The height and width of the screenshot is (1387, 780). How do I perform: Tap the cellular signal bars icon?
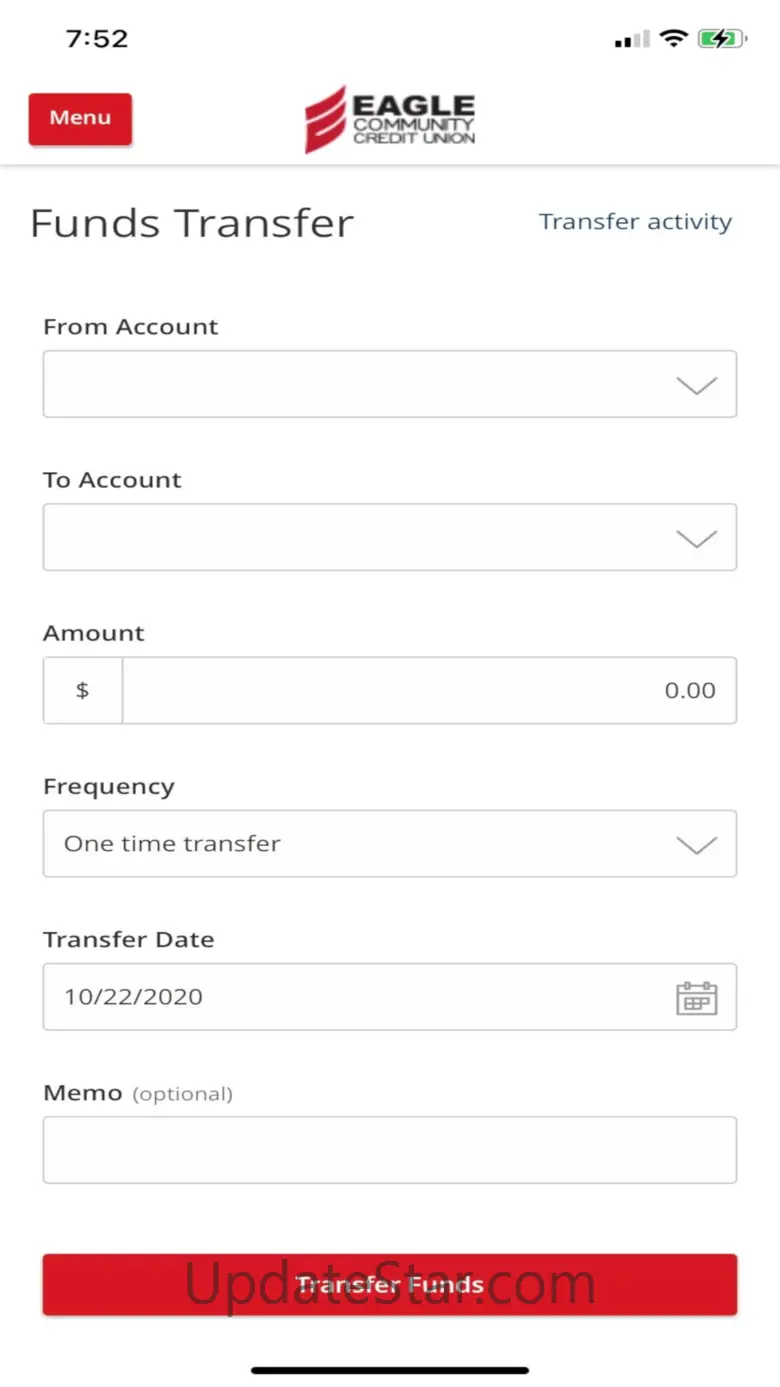point(631,40)
